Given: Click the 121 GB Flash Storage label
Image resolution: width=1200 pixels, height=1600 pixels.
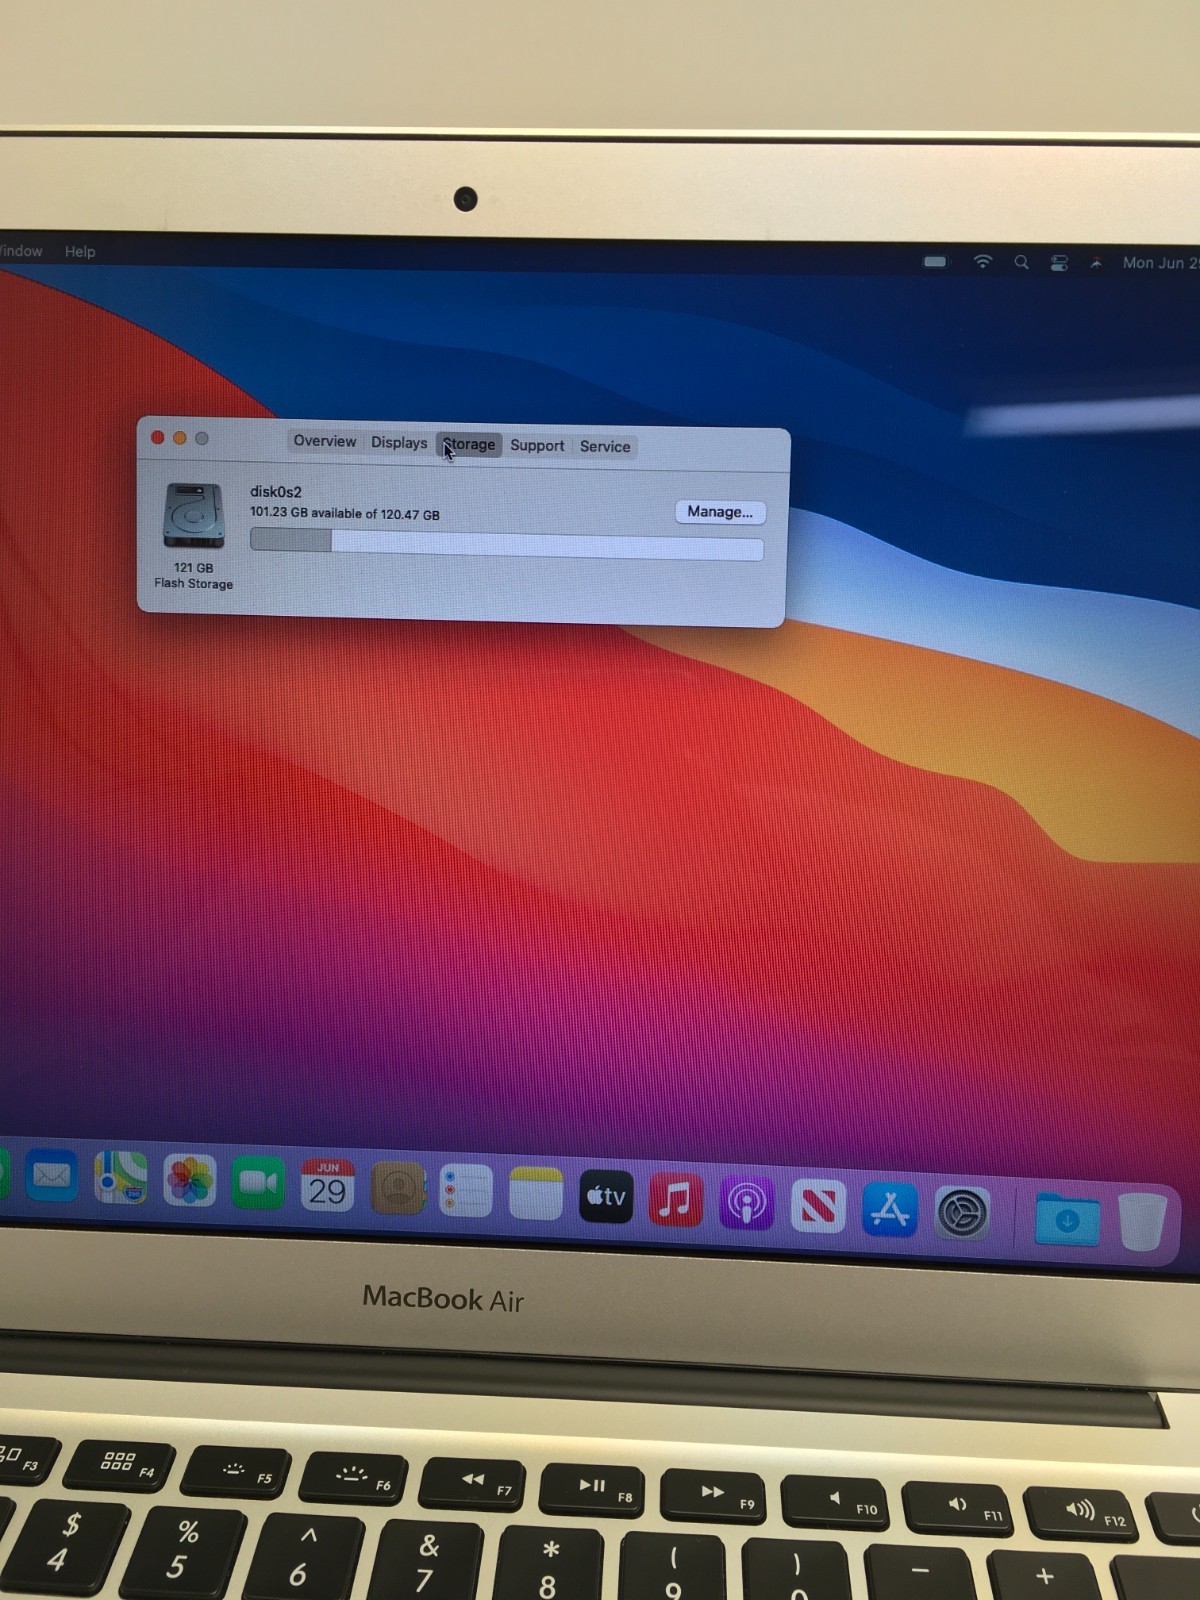Looking at the screenshot, I should [x=193, y=575].
